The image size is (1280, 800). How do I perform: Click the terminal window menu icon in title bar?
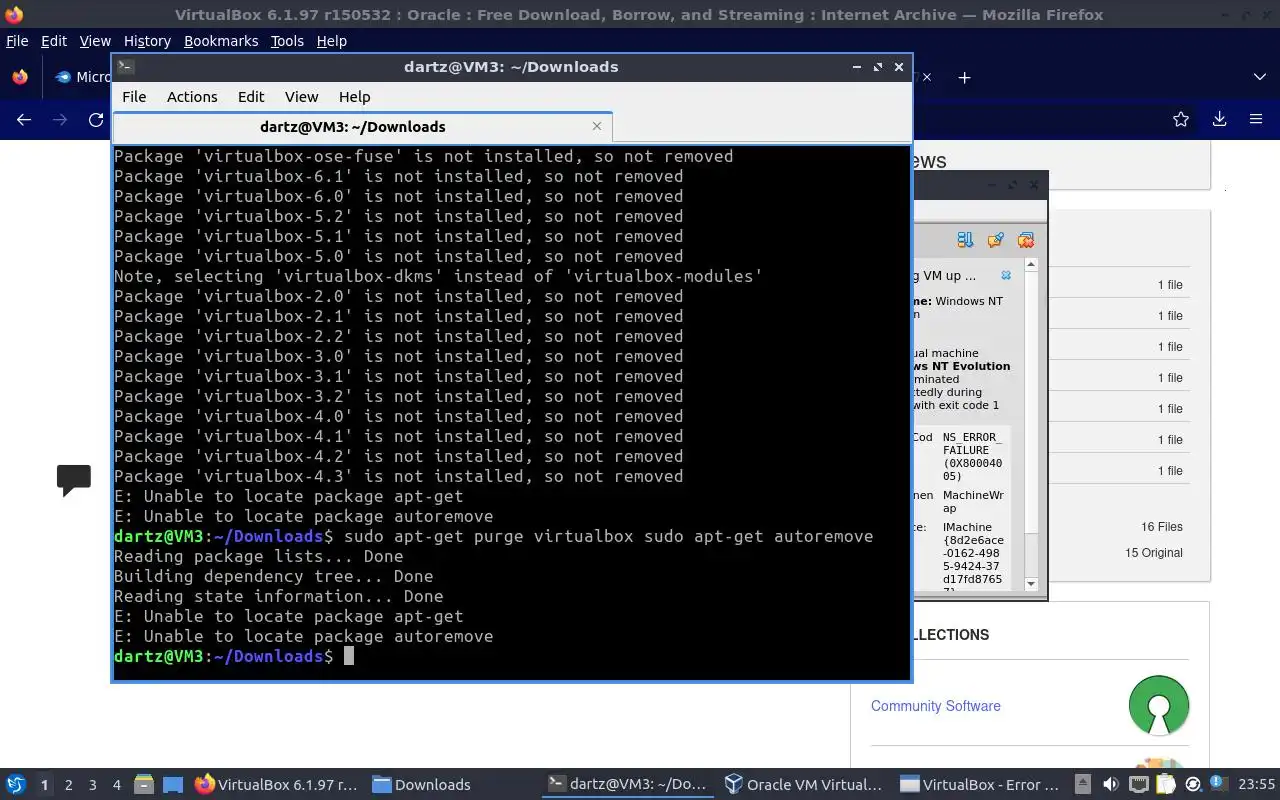click(125, 67)
